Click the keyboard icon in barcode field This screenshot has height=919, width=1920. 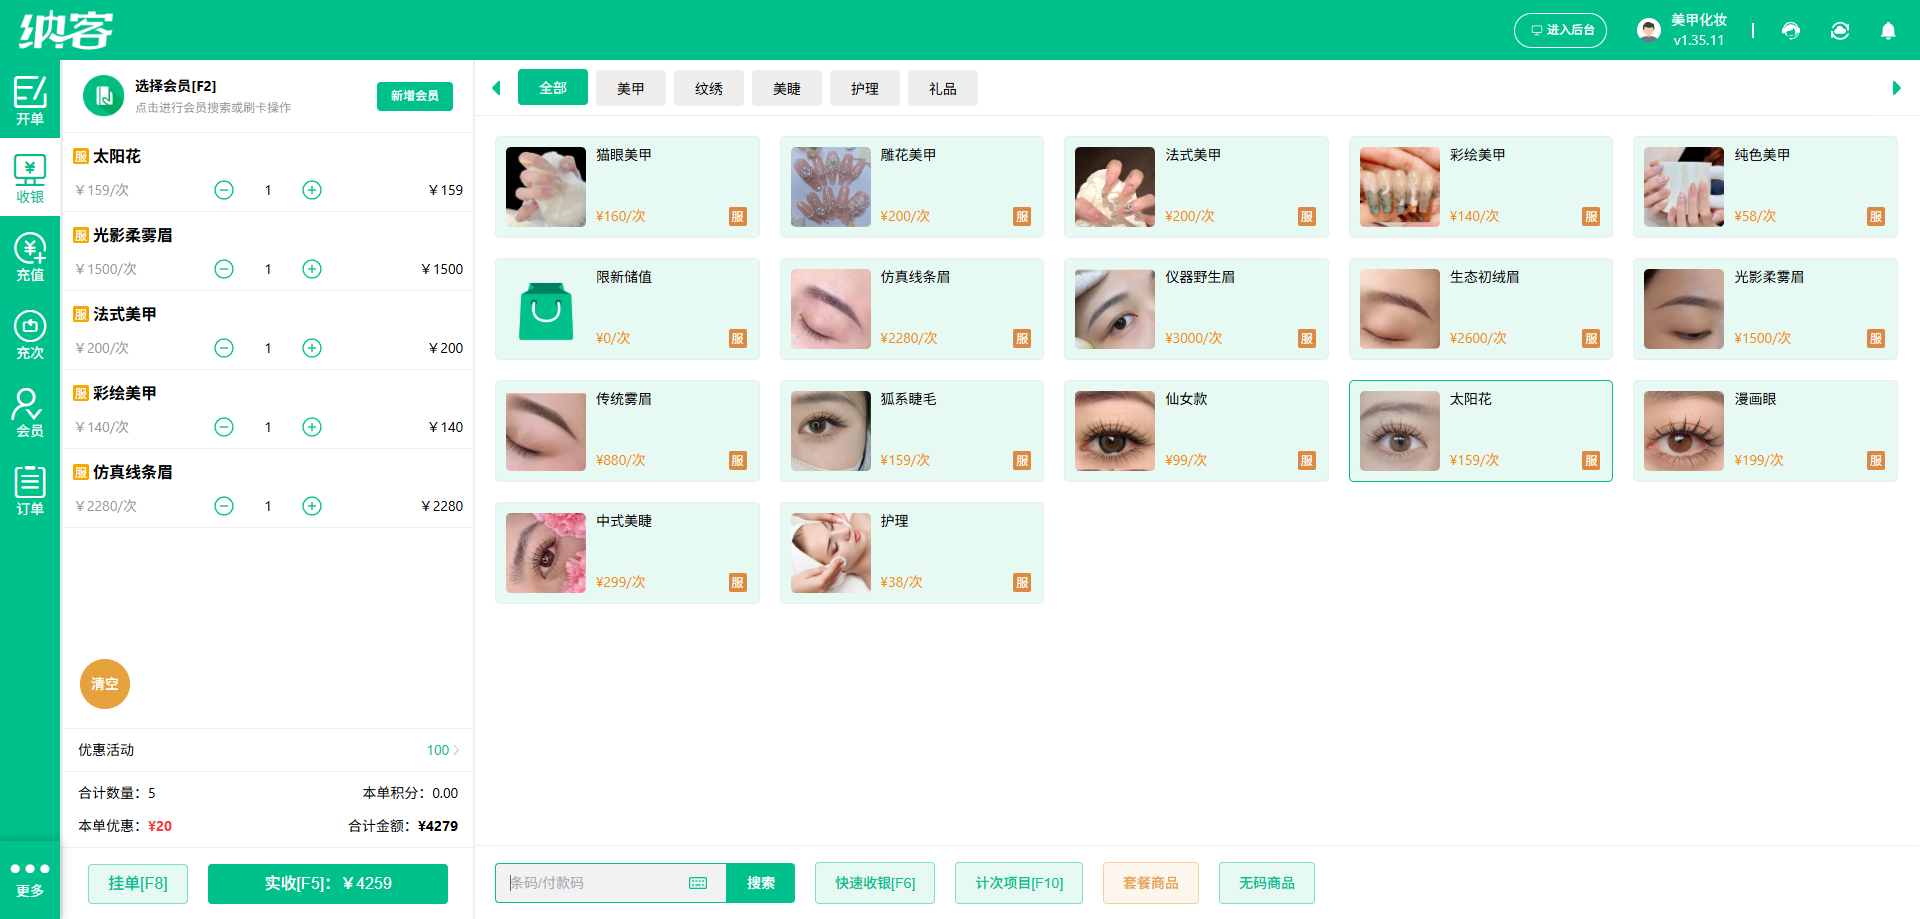tap(698, 883)
